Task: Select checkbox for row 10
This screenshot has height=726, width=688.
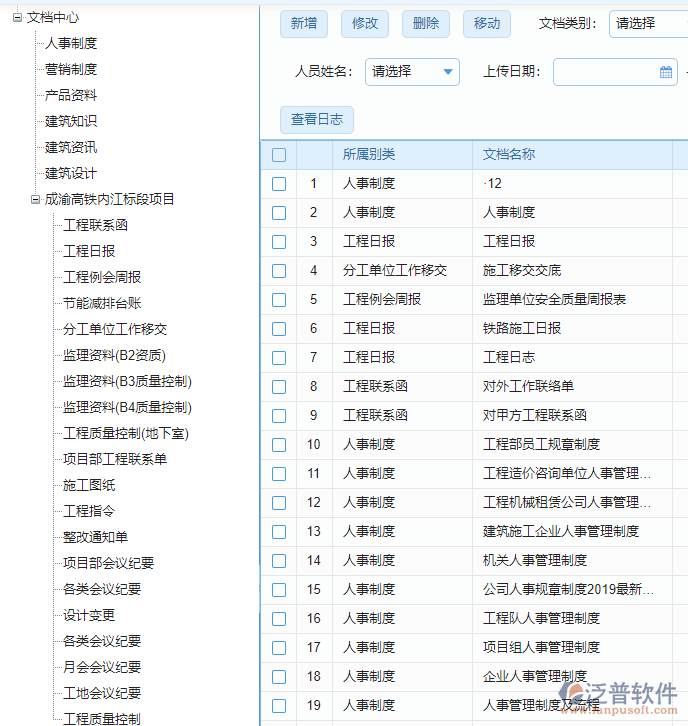Action: click(x=279, y=445)
